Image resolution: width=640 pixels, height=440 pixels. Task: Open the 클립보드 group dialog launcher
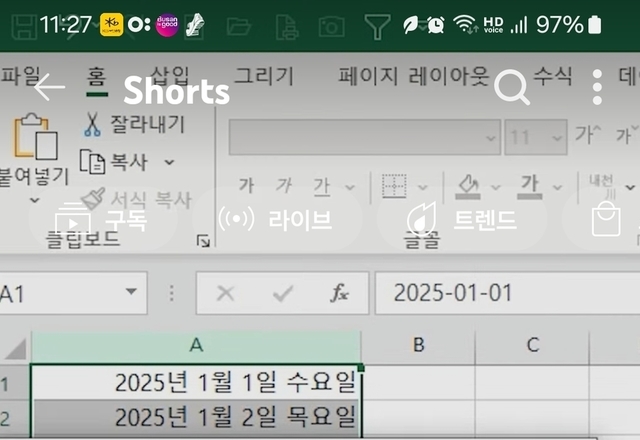(203, 241)
